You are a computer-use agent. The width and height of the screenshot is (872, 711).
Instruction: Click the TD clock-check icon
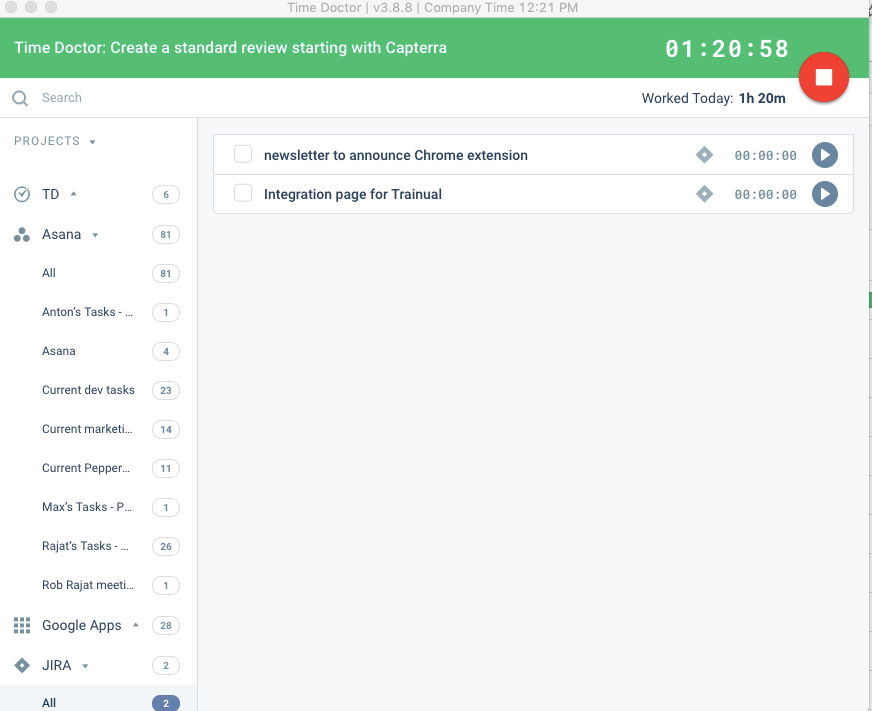point(22,194)
